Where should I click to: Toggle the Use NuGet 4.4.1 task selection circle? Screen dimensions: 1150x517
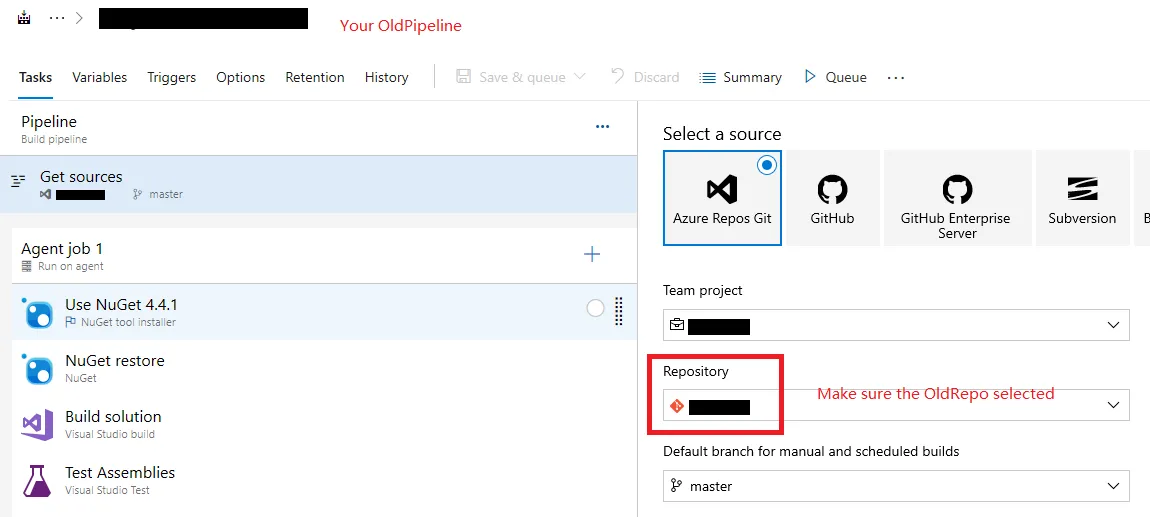(596, 309)
